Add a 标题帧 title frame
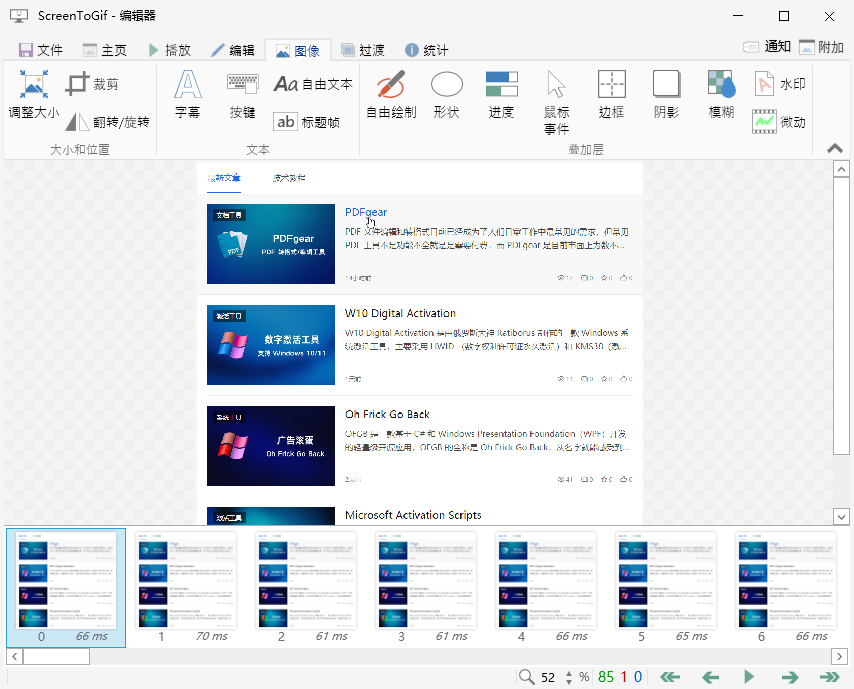The image size is (854, 689). tap(307, 121)
